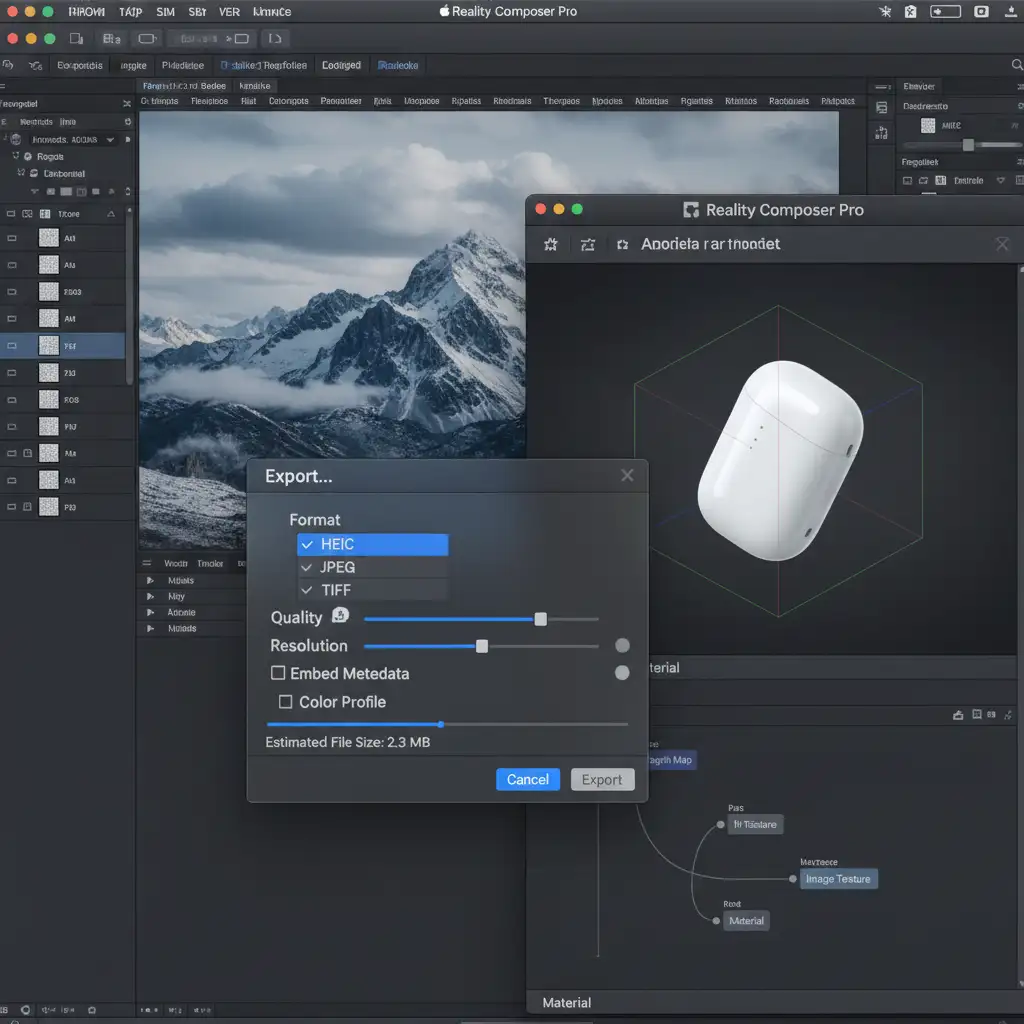Choose TIFF from the Format options
Screen dimensions: 1024x1024
(x=372, y=590)
